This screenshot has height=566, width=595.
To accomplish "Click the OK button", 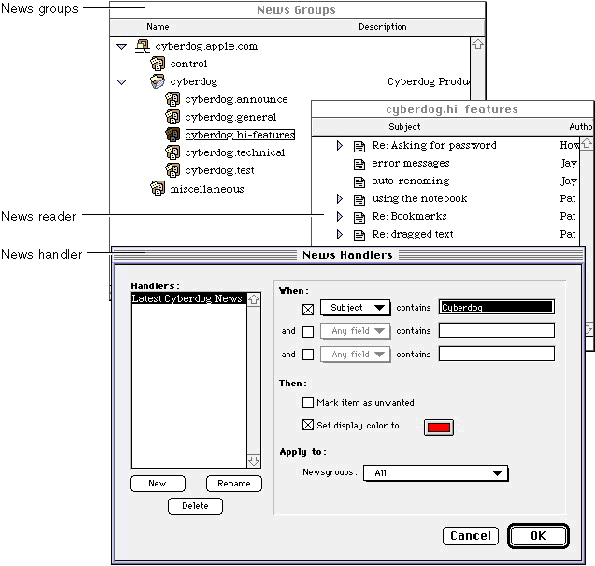I will tap(538, 536).
